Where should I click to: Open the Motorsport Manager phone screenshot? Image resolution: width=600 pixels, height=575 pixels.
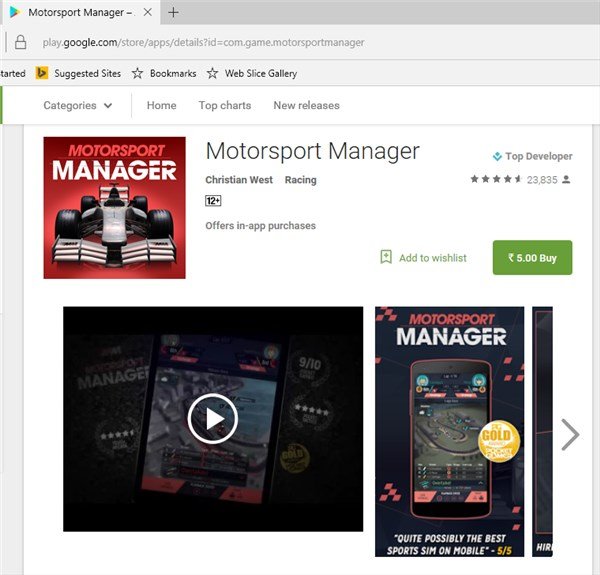450,431
